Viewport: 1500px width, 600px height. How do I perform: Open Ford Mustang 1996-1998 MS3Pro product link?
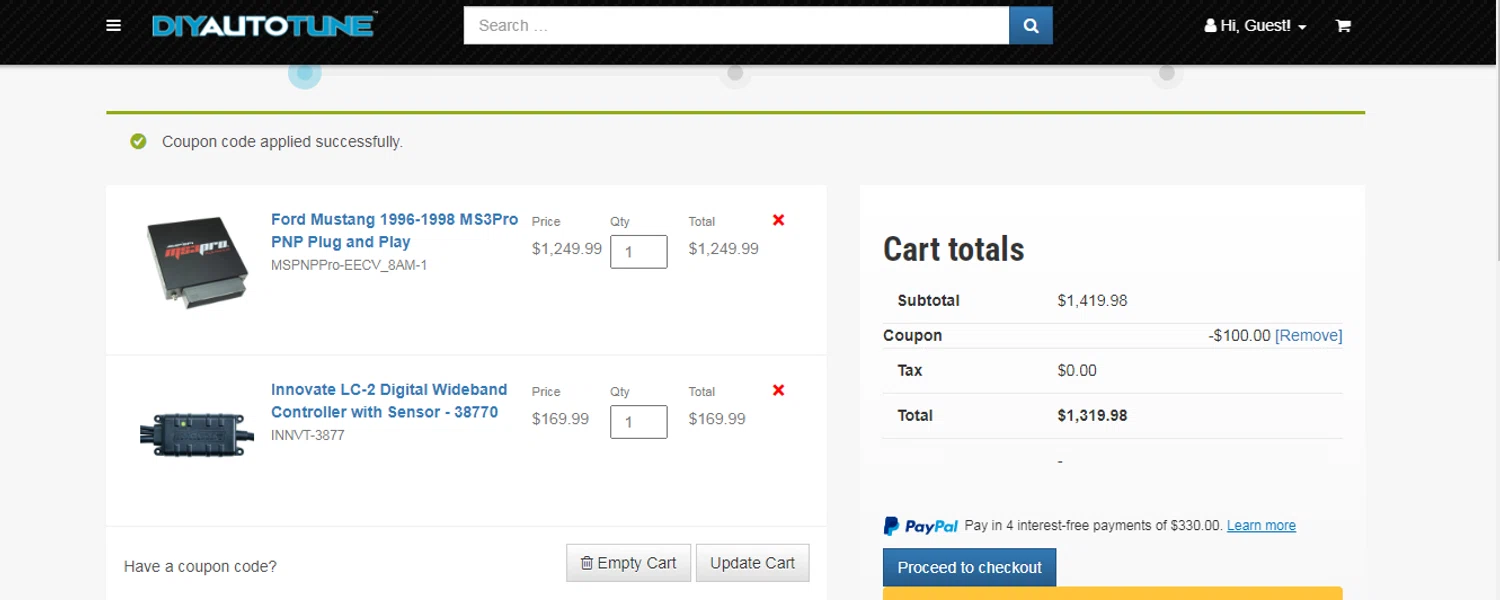(394, 230)
